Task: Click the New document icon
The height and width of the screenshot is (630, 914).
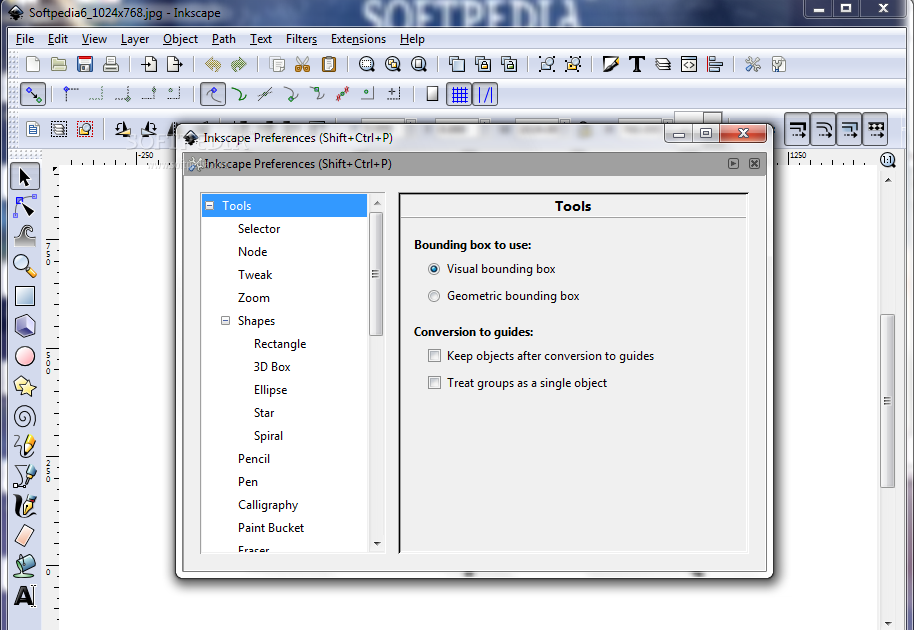Action: pyautogui.click(x=33, y=64)
